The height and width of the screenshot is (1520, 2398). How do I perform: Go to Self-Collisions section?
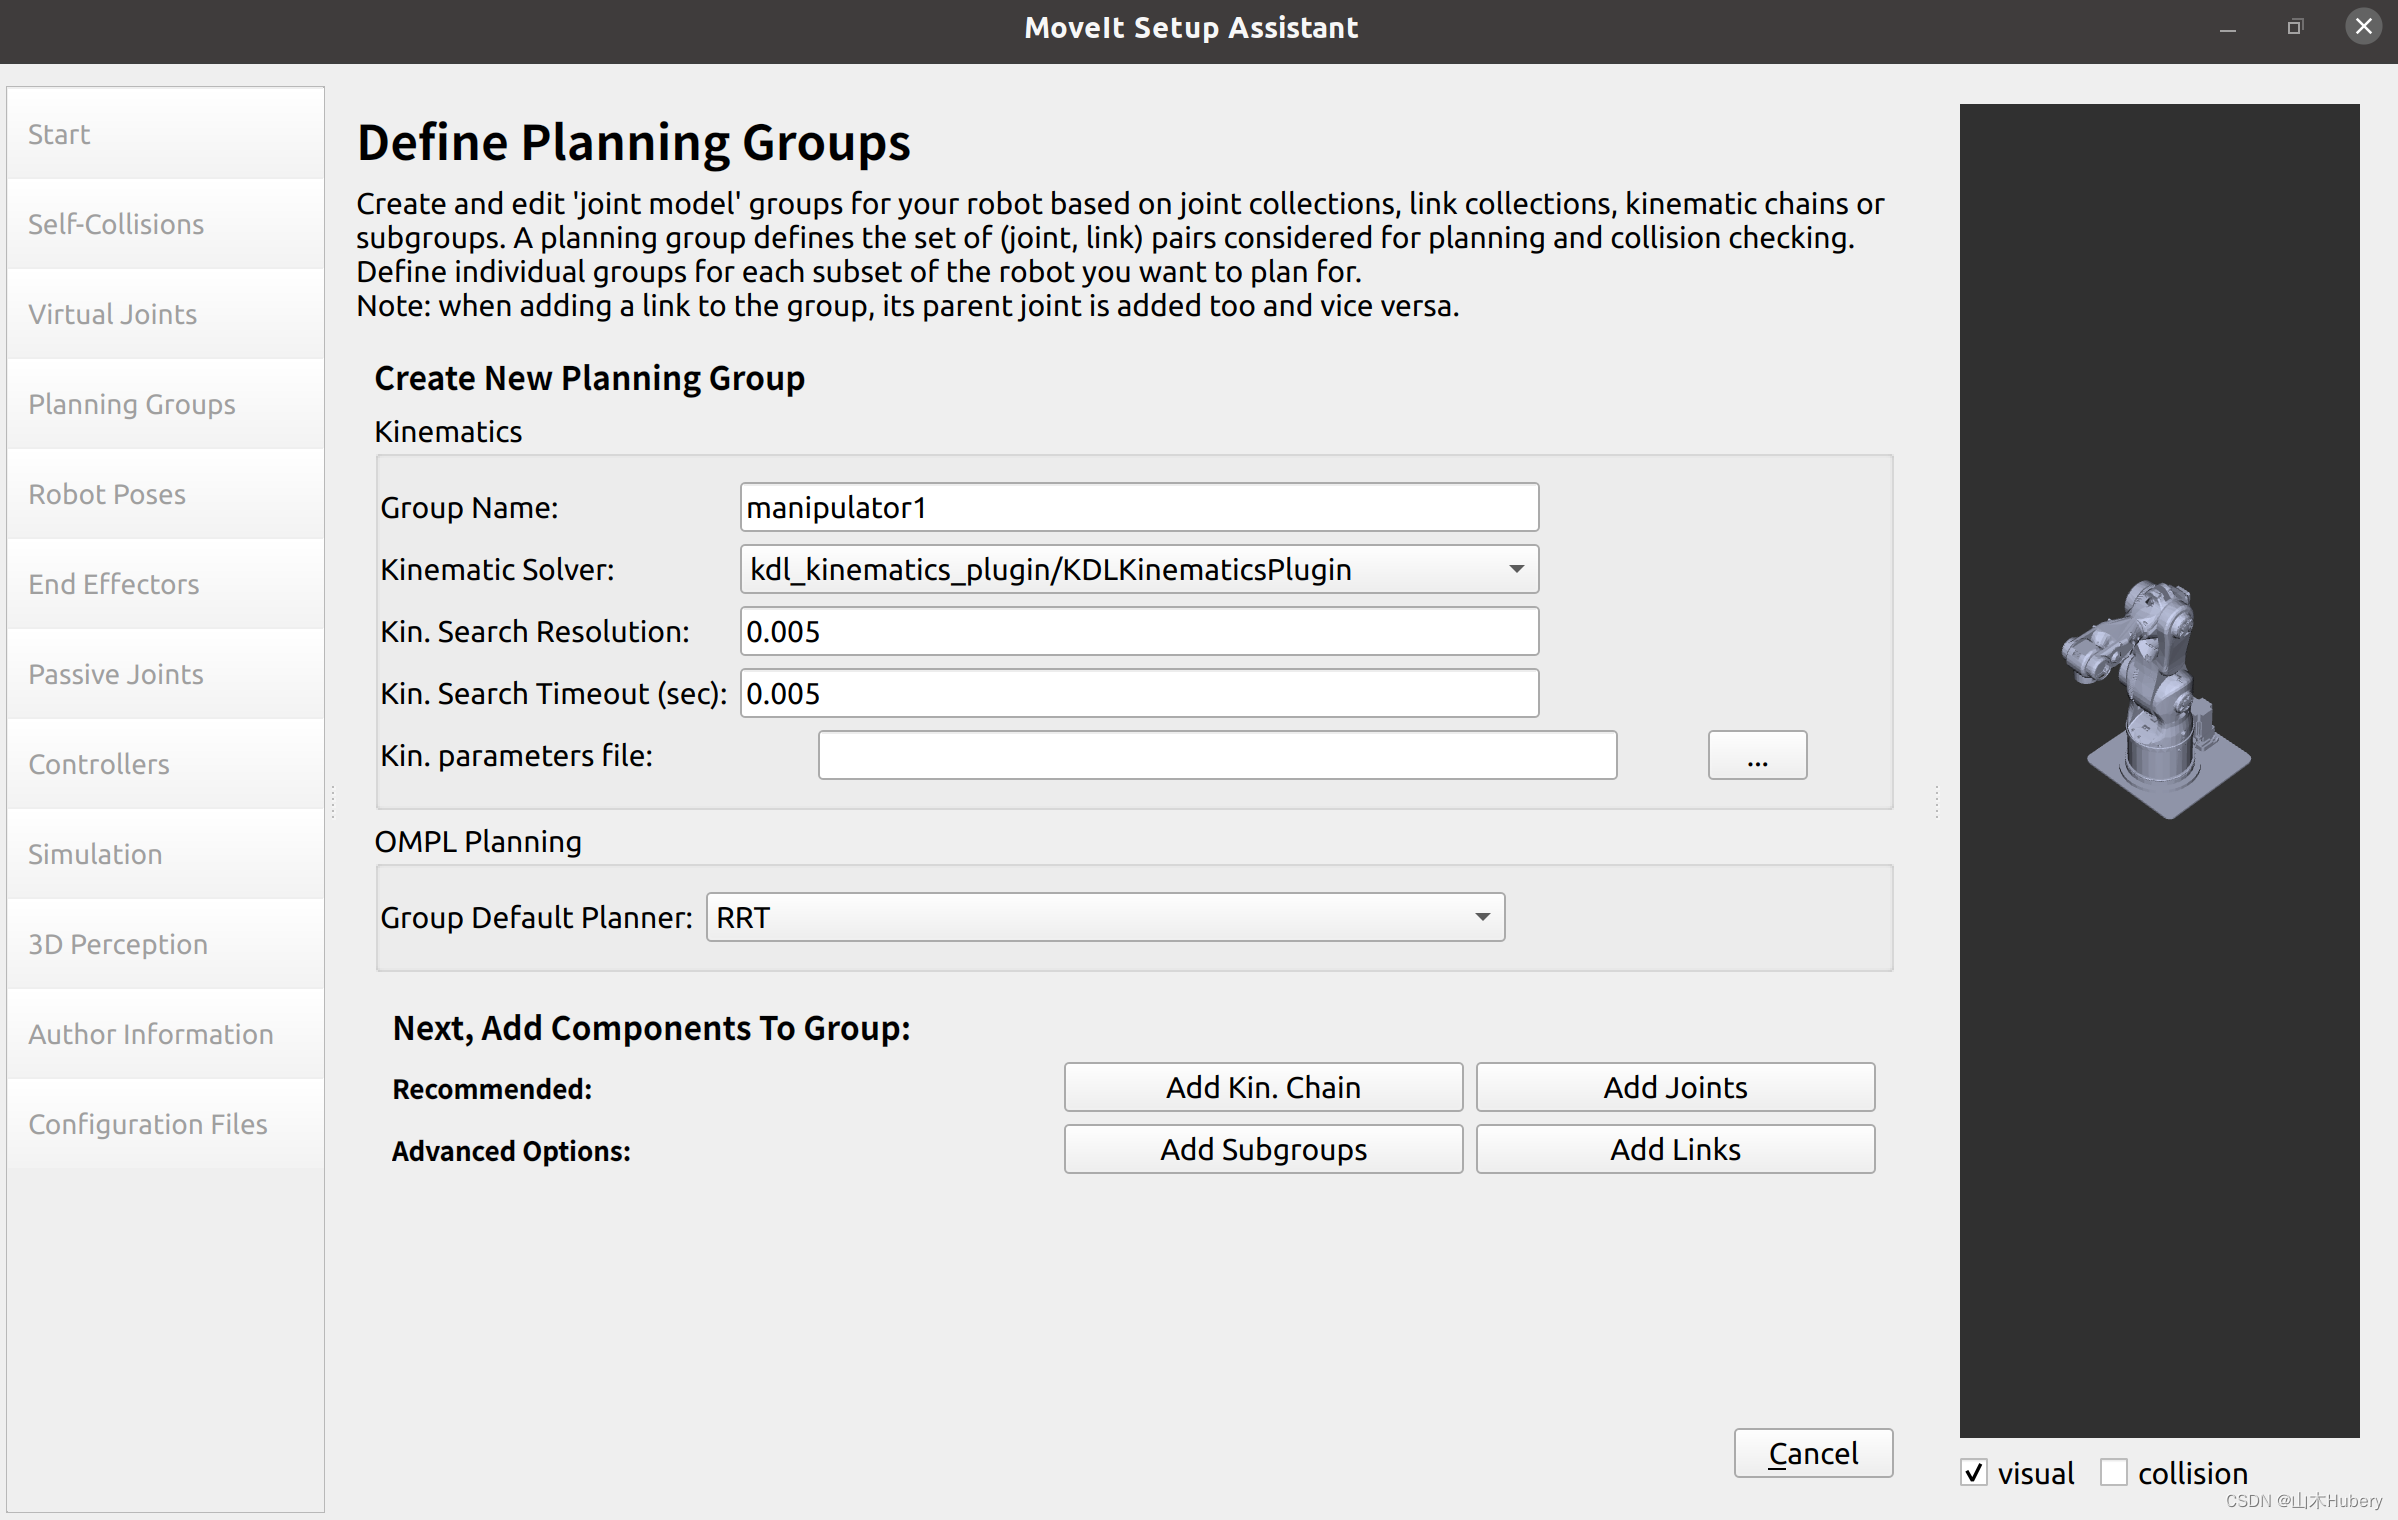165,224
